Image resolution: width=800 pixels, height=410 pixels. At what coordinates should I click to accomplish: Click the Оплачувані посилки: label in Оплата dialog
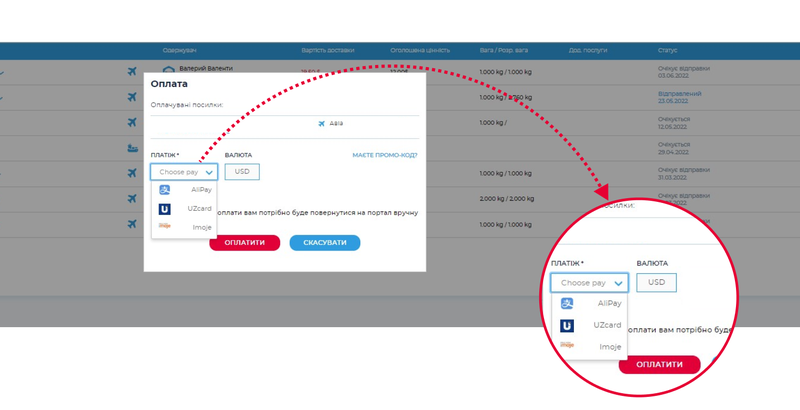point(187,105)
